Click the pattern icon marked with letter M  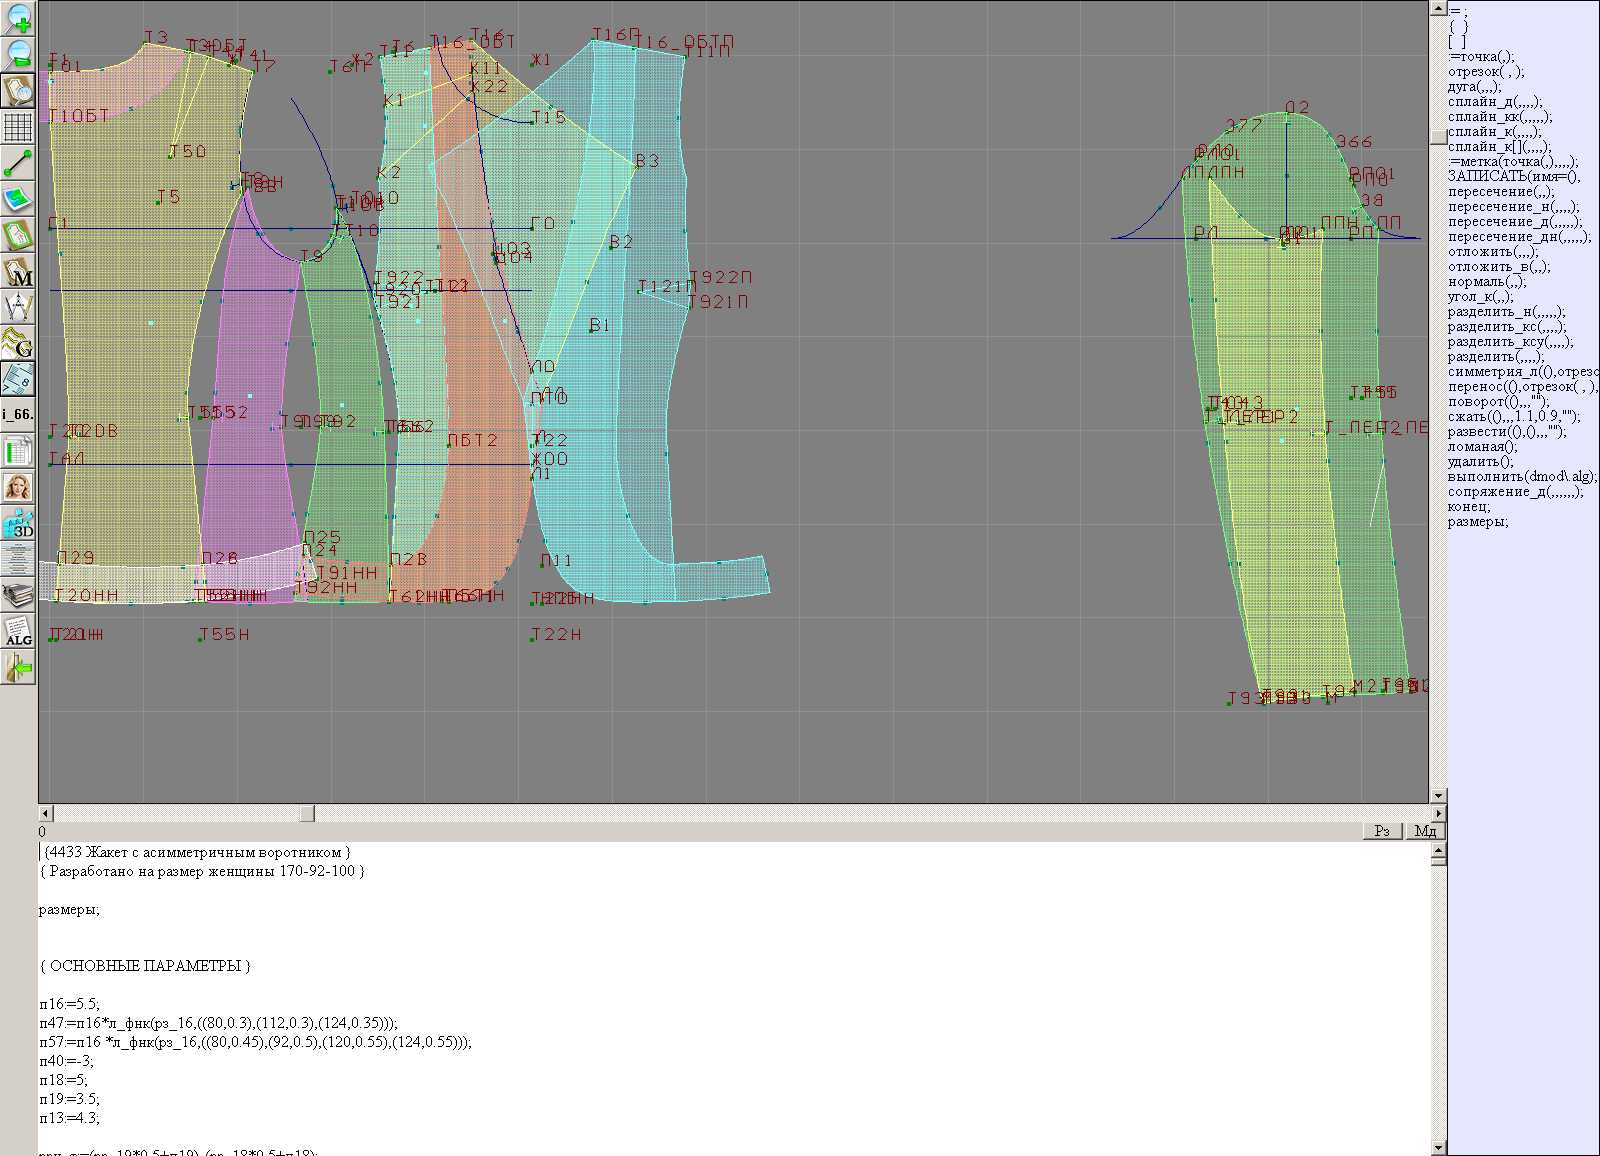(18, 271)
